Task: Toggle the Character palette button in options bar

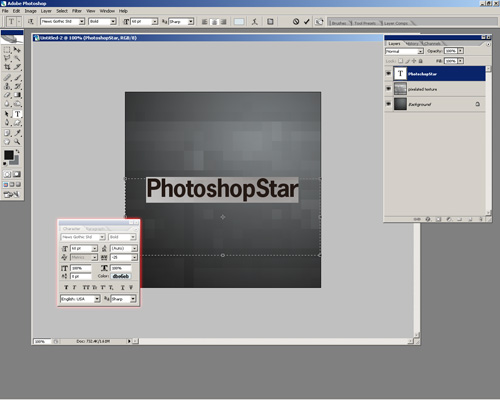Action: click(270, 22)
